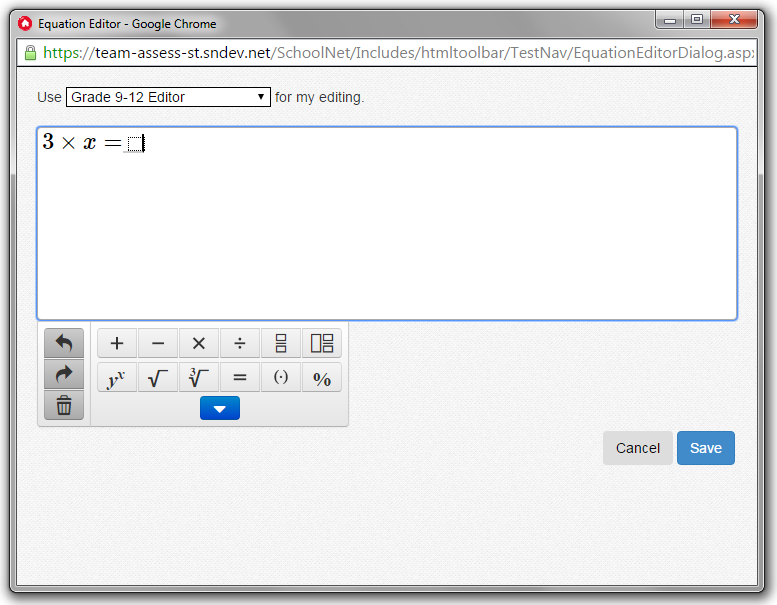This screenshot has width=777, height=605.
Task: Insert a mixed number template
Action: tap(322, 344)
